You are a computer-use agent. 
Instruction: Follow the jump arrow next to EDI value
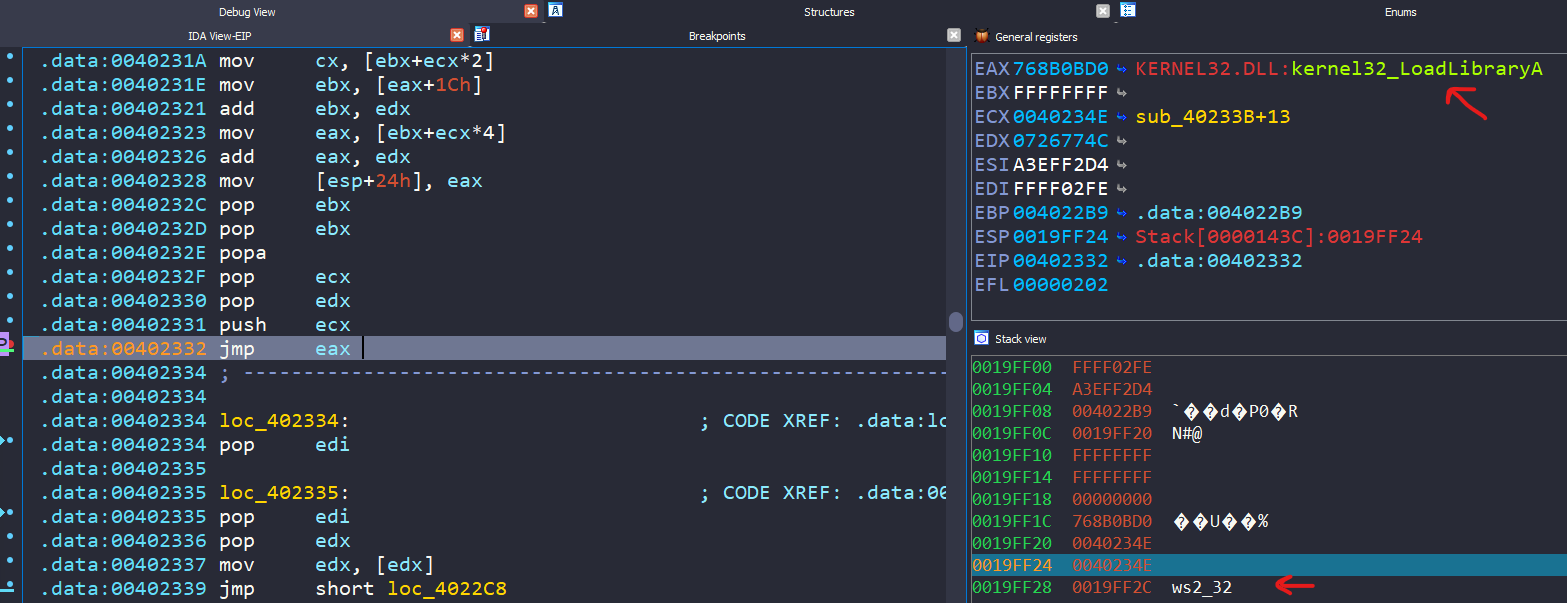(x=1121, y=189)
